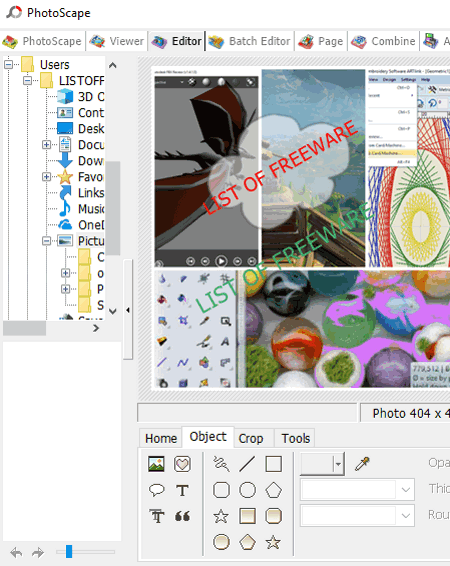Insert a photo object
The image size is (450, 566).
[156, 464]
